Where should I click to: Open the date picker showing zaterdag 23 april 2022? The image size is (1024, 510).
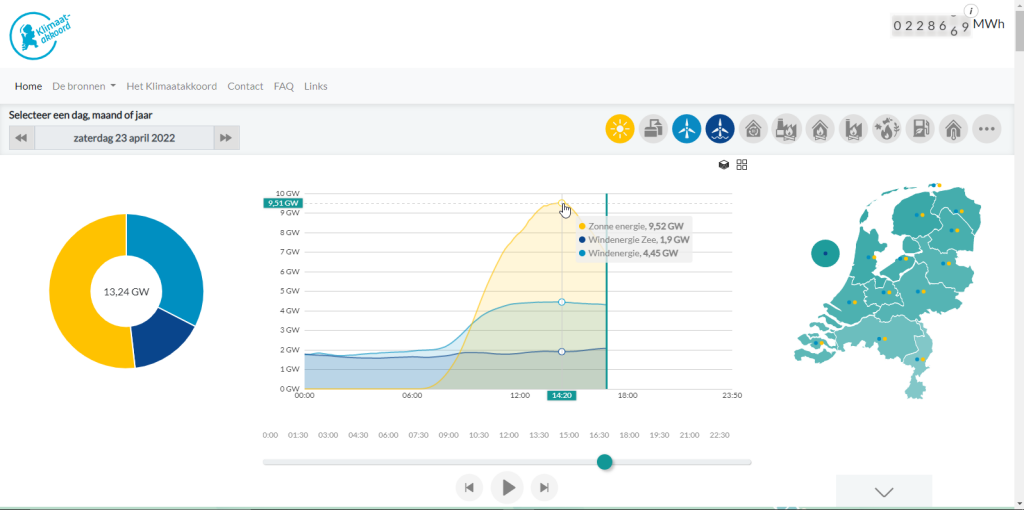click(x=124, y=138)
